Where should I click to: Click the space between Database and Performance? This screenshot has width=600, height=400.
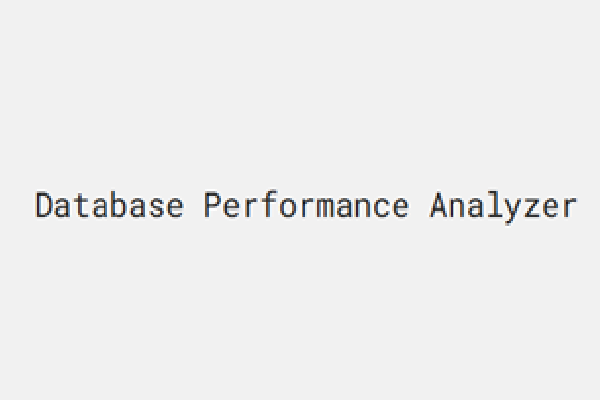click(x=194, y=205)
